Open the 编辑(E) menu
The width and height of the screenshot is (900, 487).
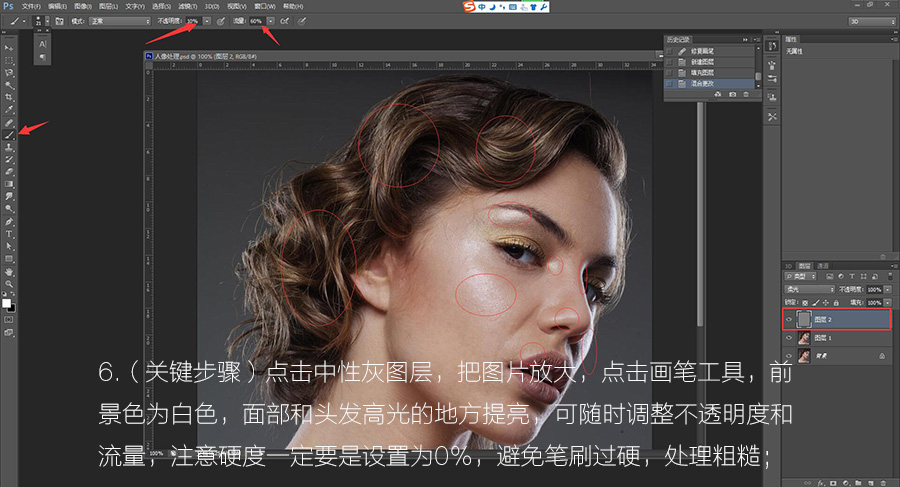(57, 6)
